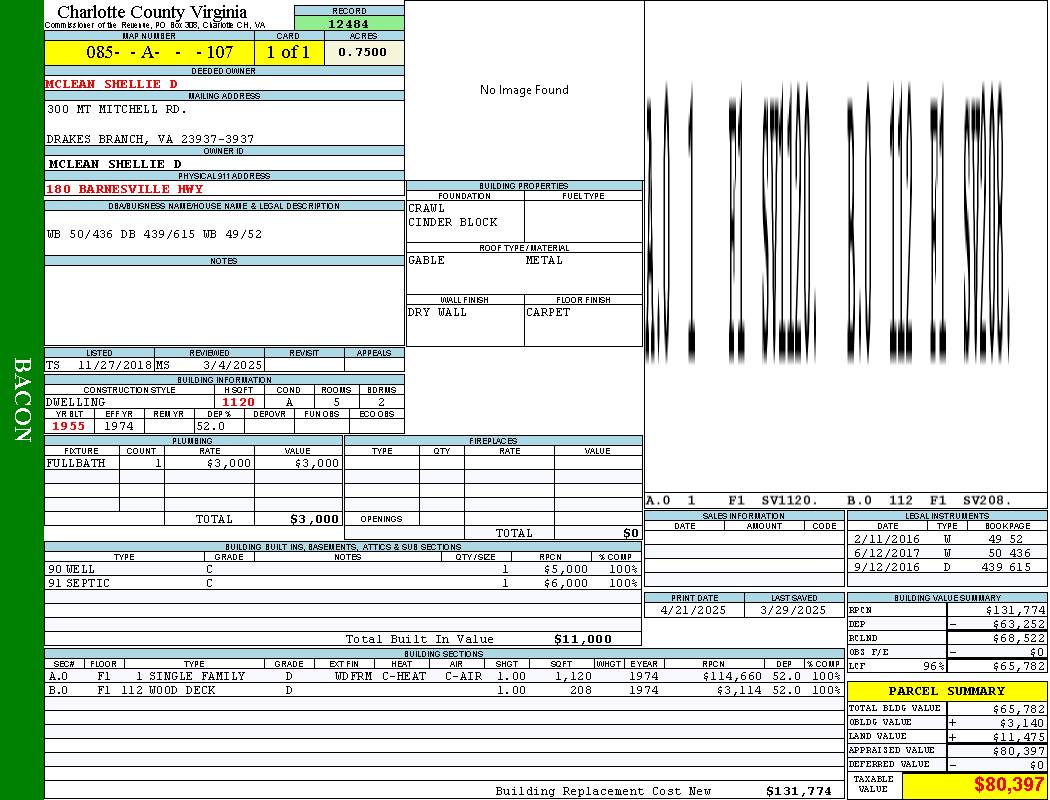Click the DEP value $63,252
1050x800 pixels.
(1019, 624)
